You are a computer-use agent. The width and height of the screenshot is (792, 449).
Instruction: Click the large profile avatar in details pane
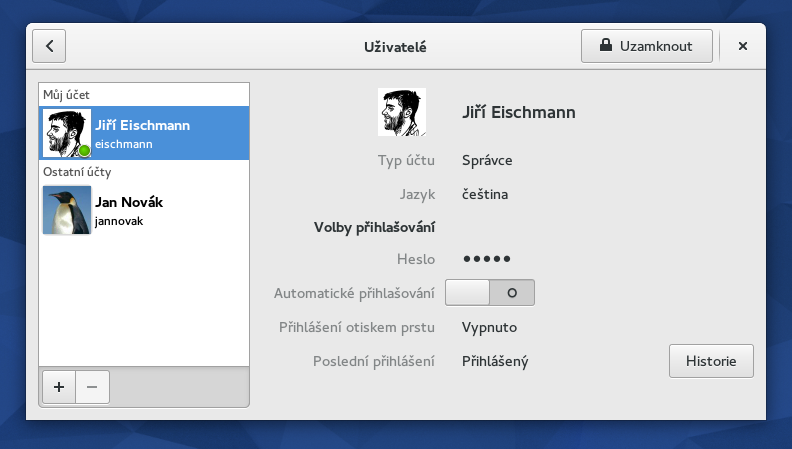[402, 112]
